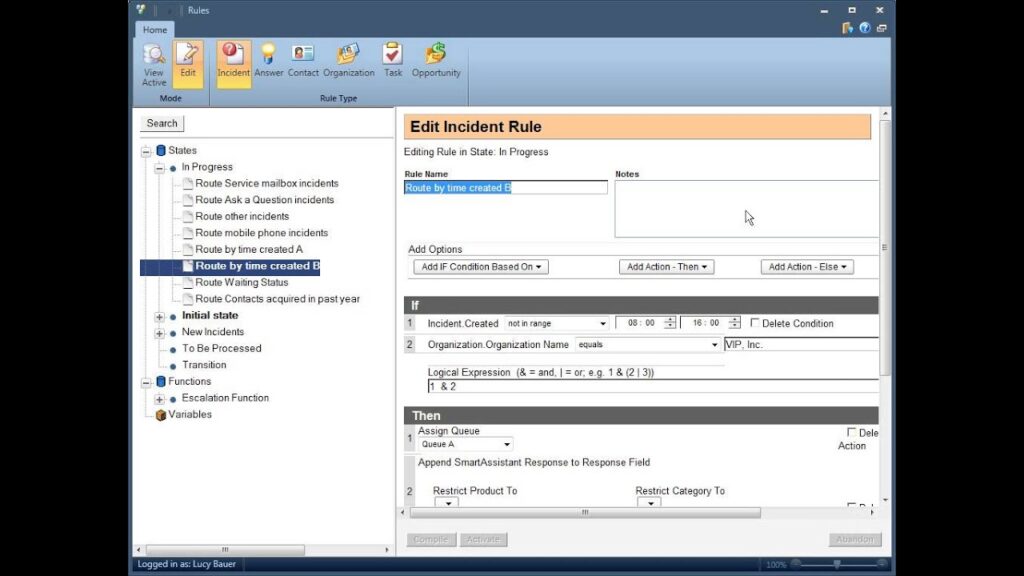Viewport: 1024px width, 576px height.
Task: Select the To Be Processed state
Action: pyautogui.click(x=221, y=349)
